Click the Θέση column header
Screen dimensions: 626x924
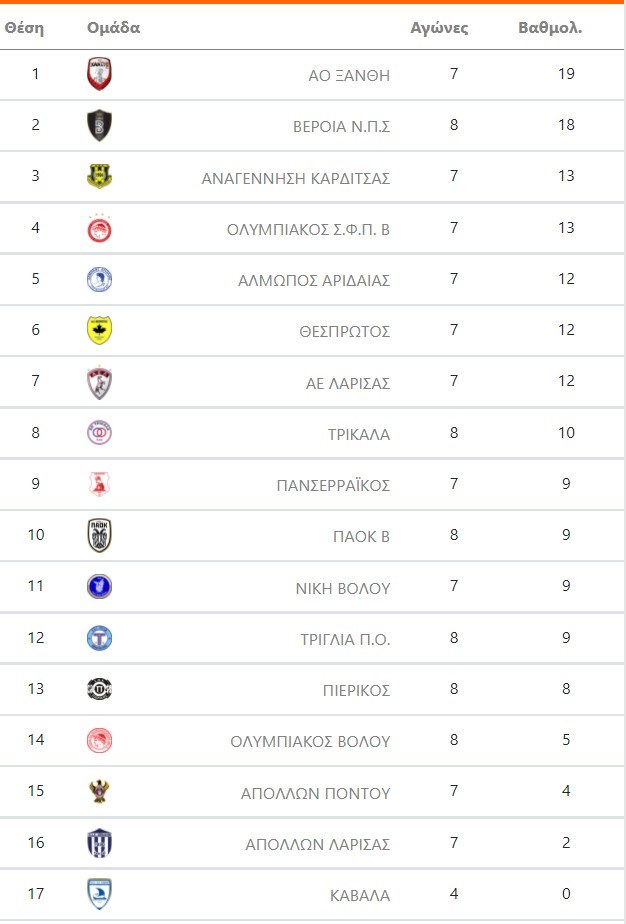pyautogui.click(x=25, y=28)
